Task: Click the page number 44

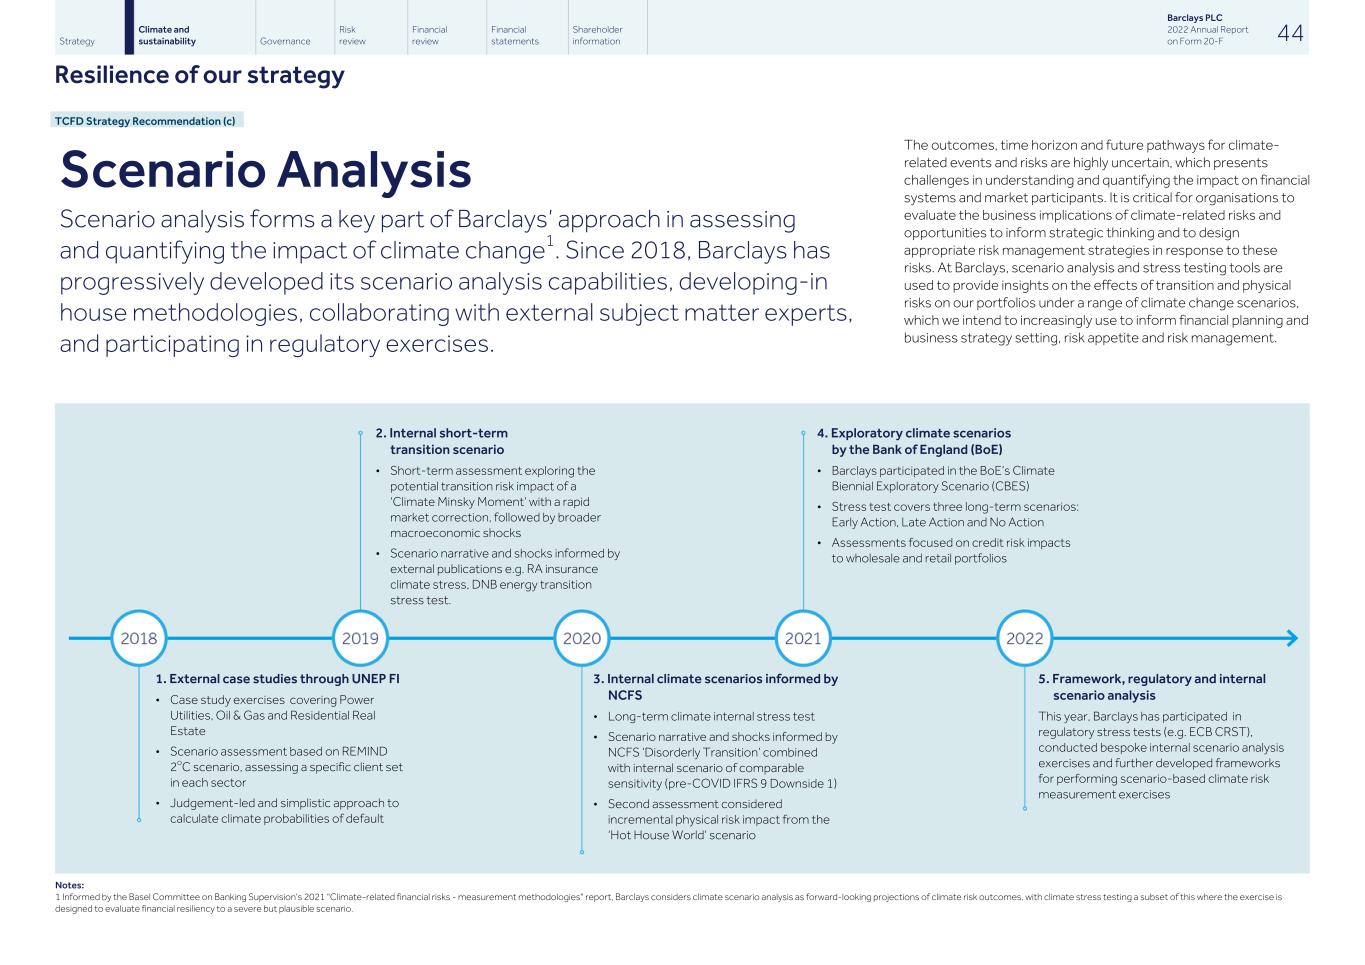Action: tap(1290, 33)
